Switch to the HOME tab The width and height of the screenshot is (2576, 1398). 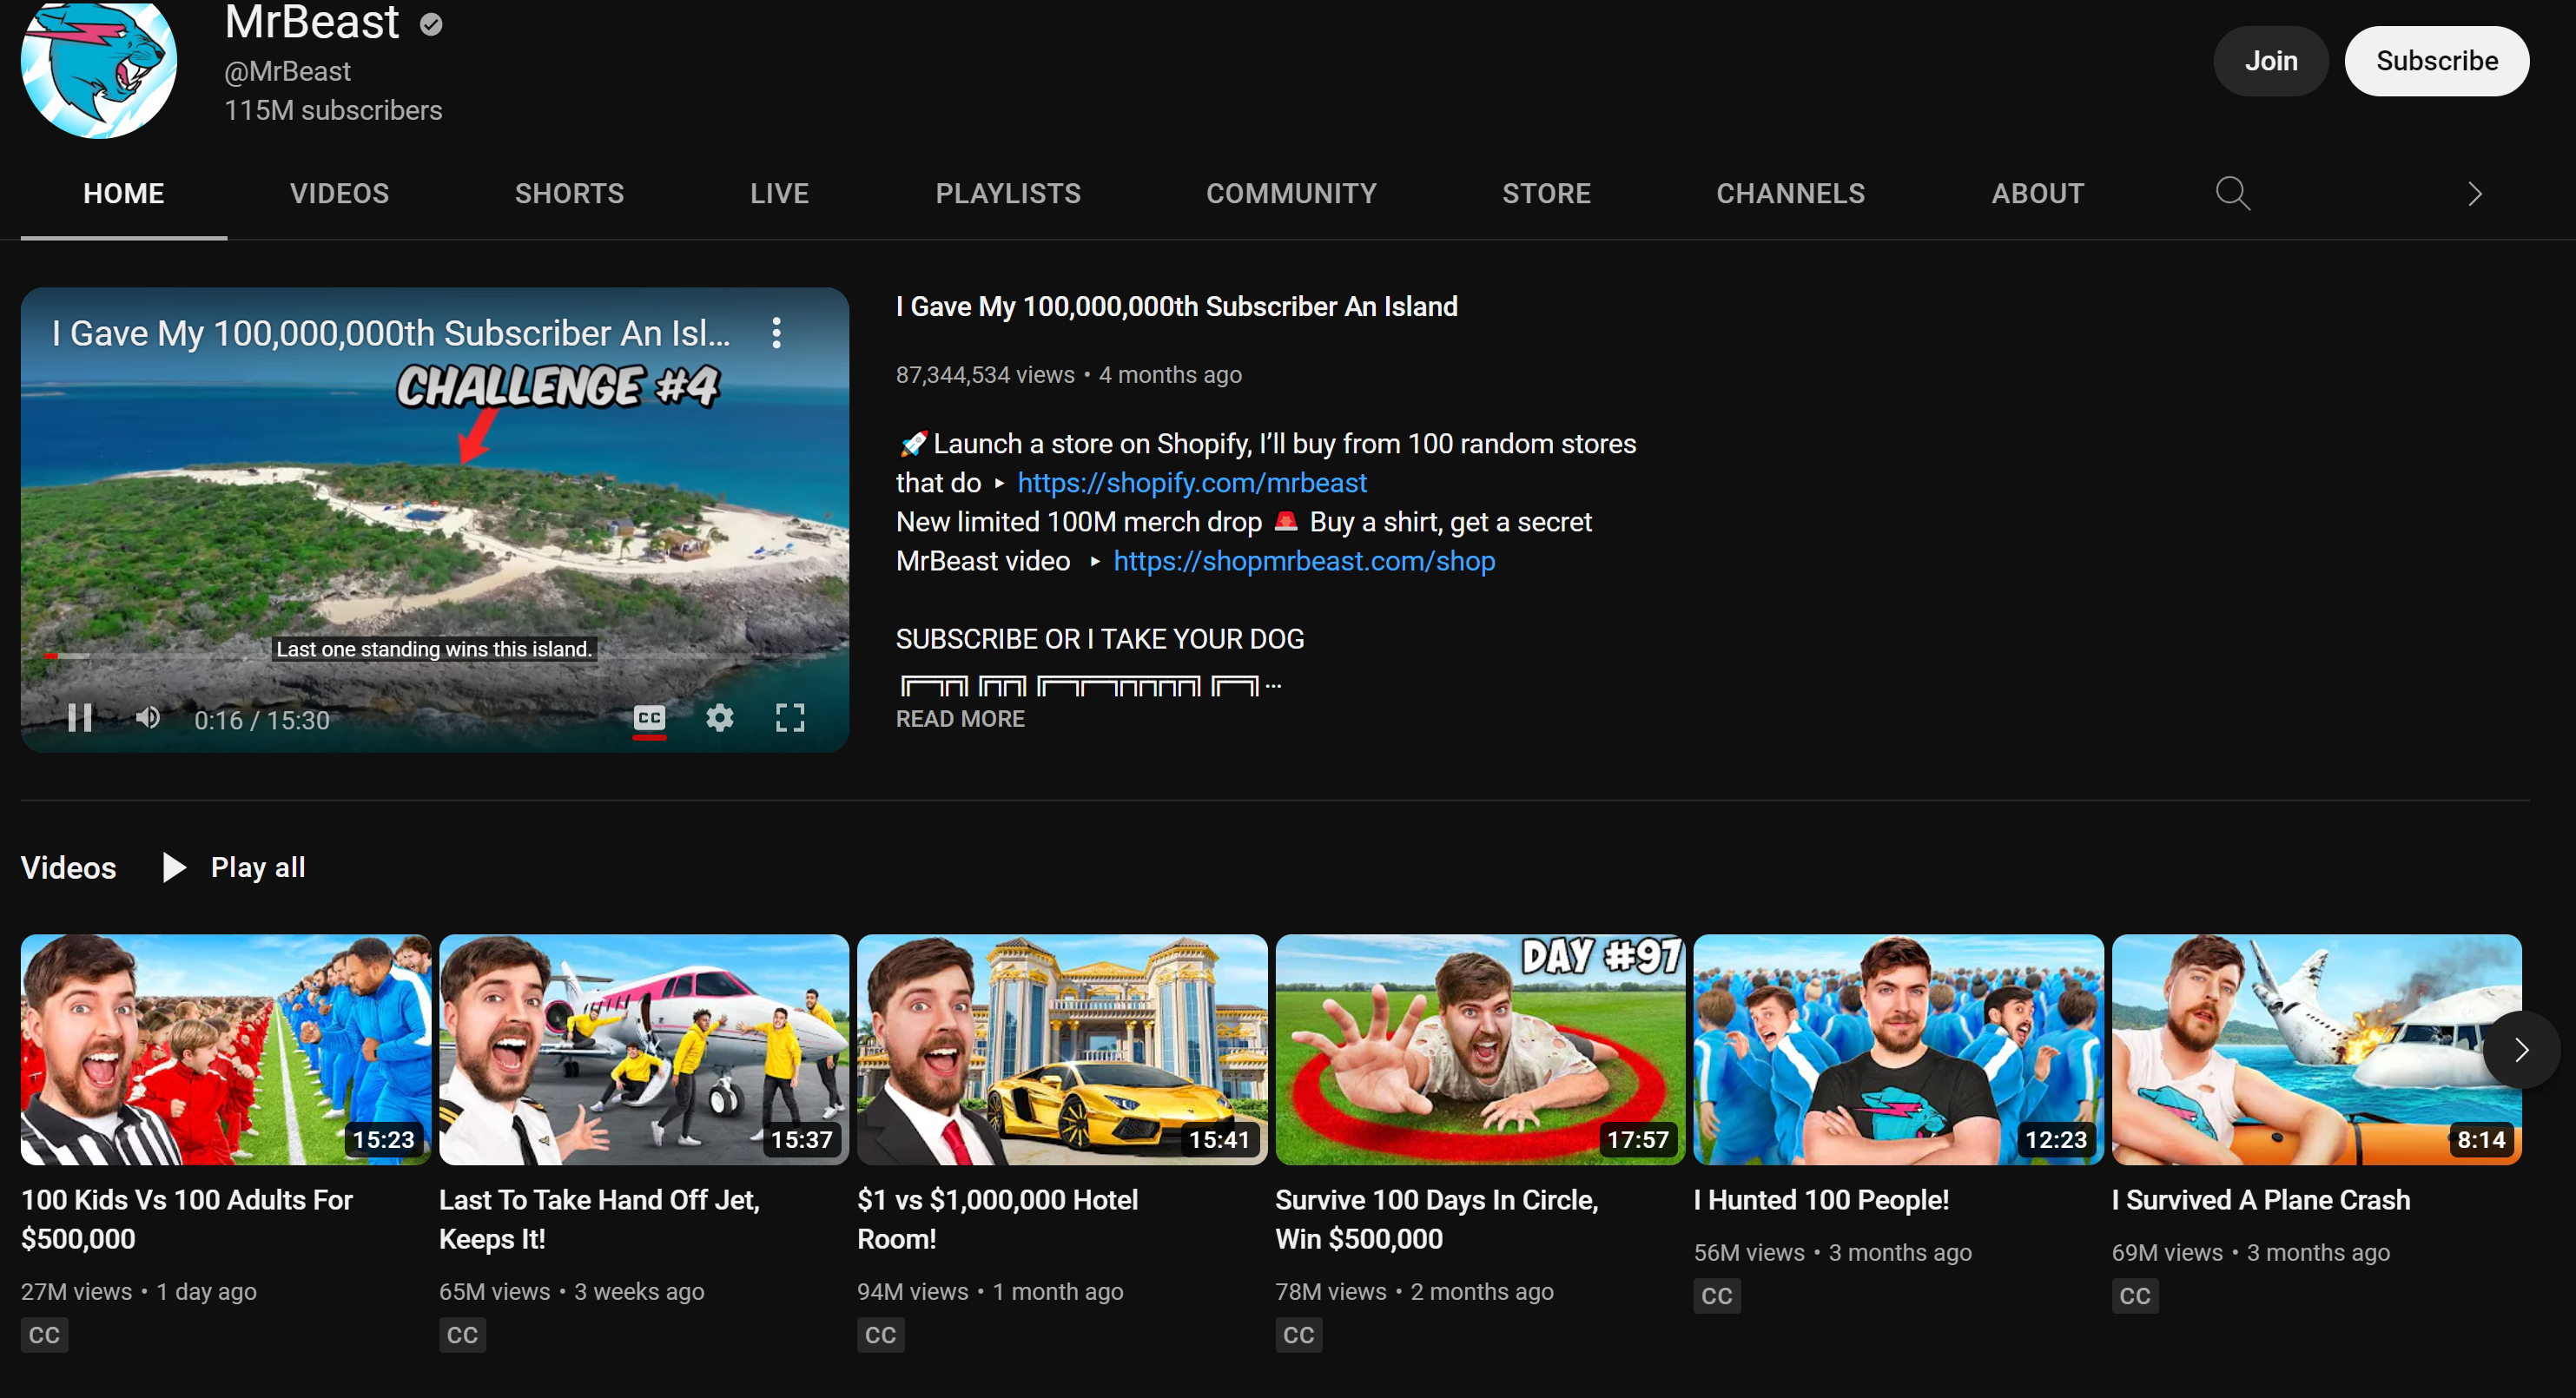124,194
